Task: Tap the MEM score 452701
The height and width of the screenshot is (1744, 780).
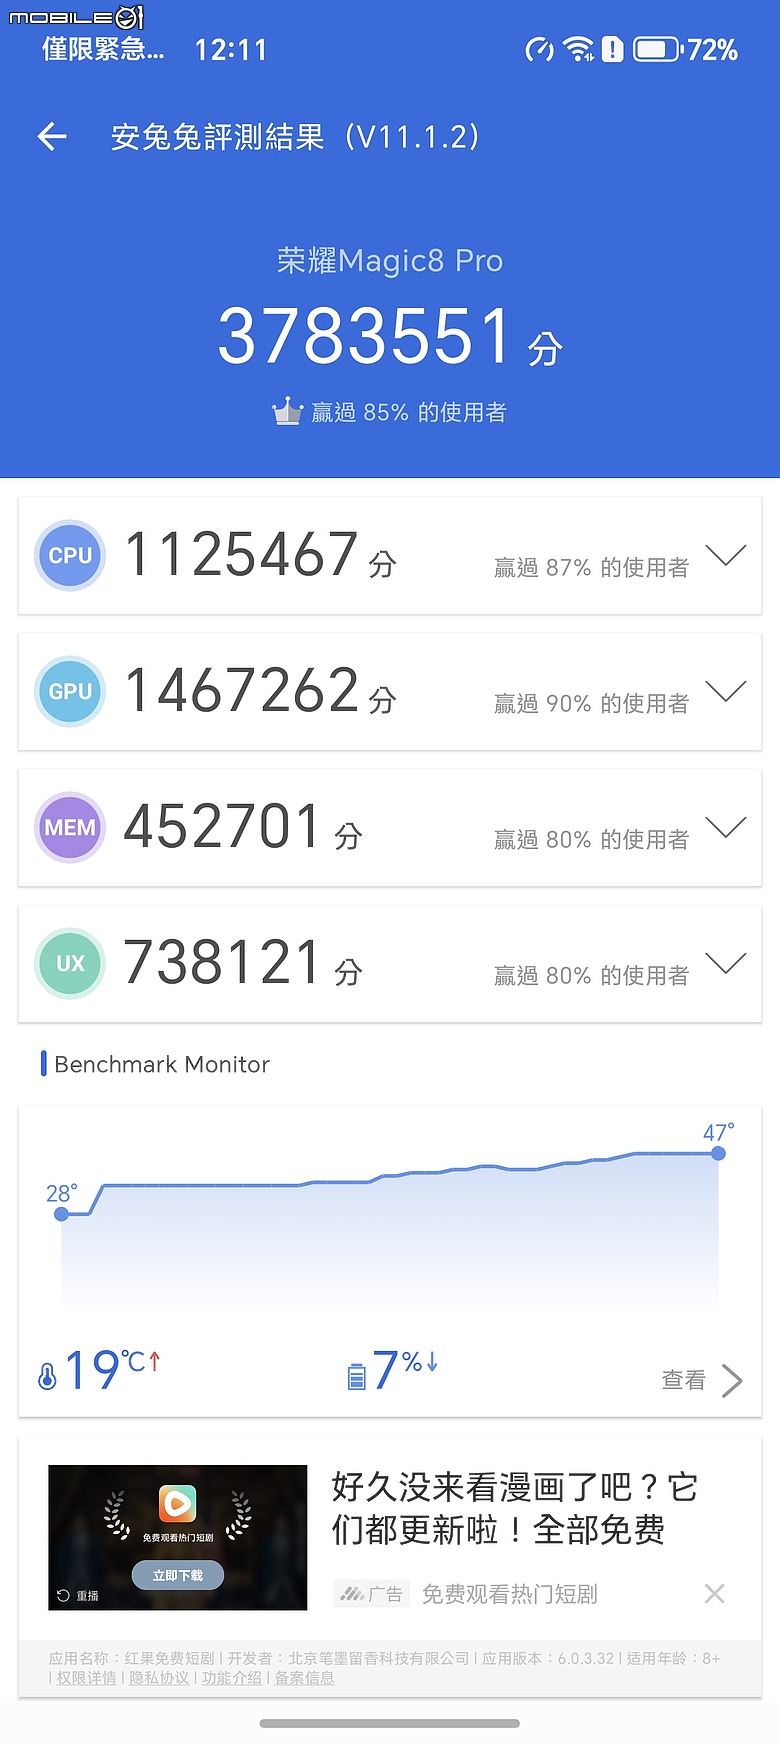Action: coord(222,826)
